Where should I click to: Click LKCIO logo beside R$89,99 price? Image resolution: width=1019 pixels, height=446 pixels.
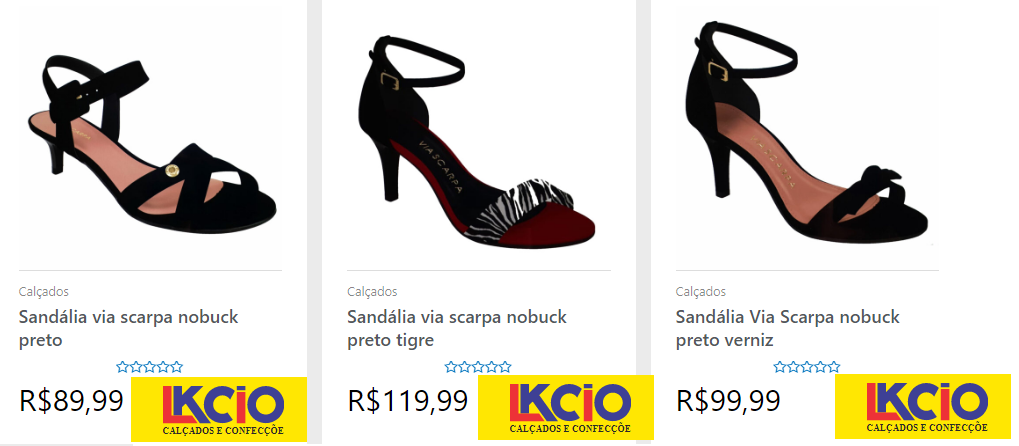[219, 409]
